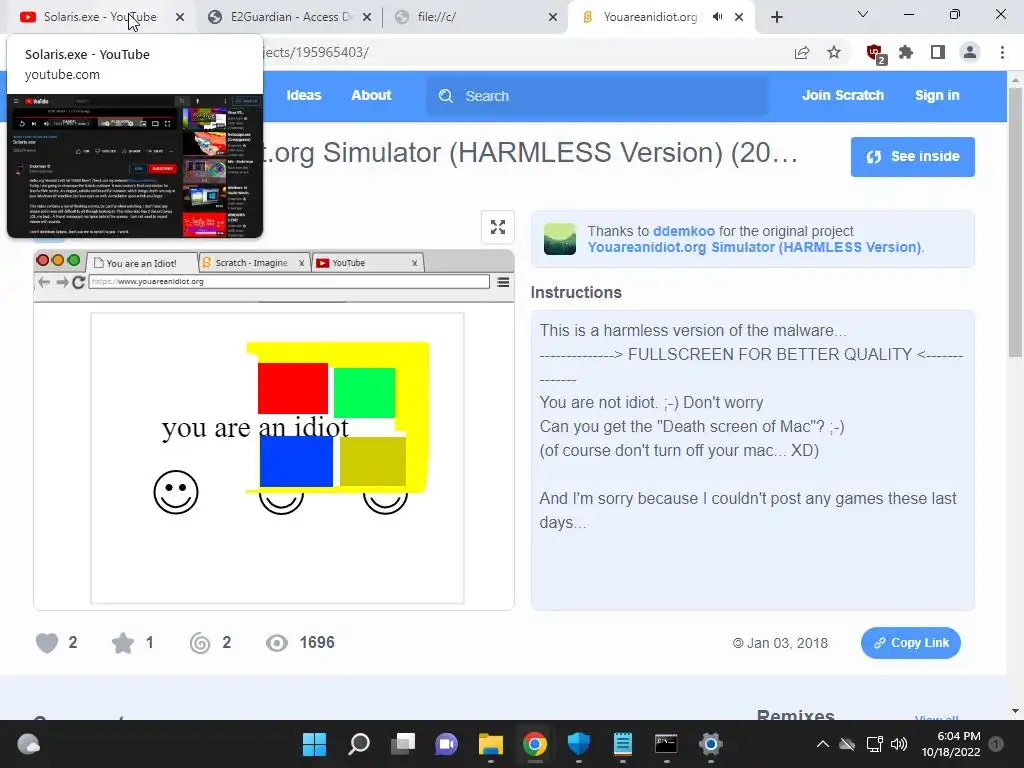Open the About page in Scratch navbar
The height and width of the screenshot is (768, 1024).
tap(371, 95)
